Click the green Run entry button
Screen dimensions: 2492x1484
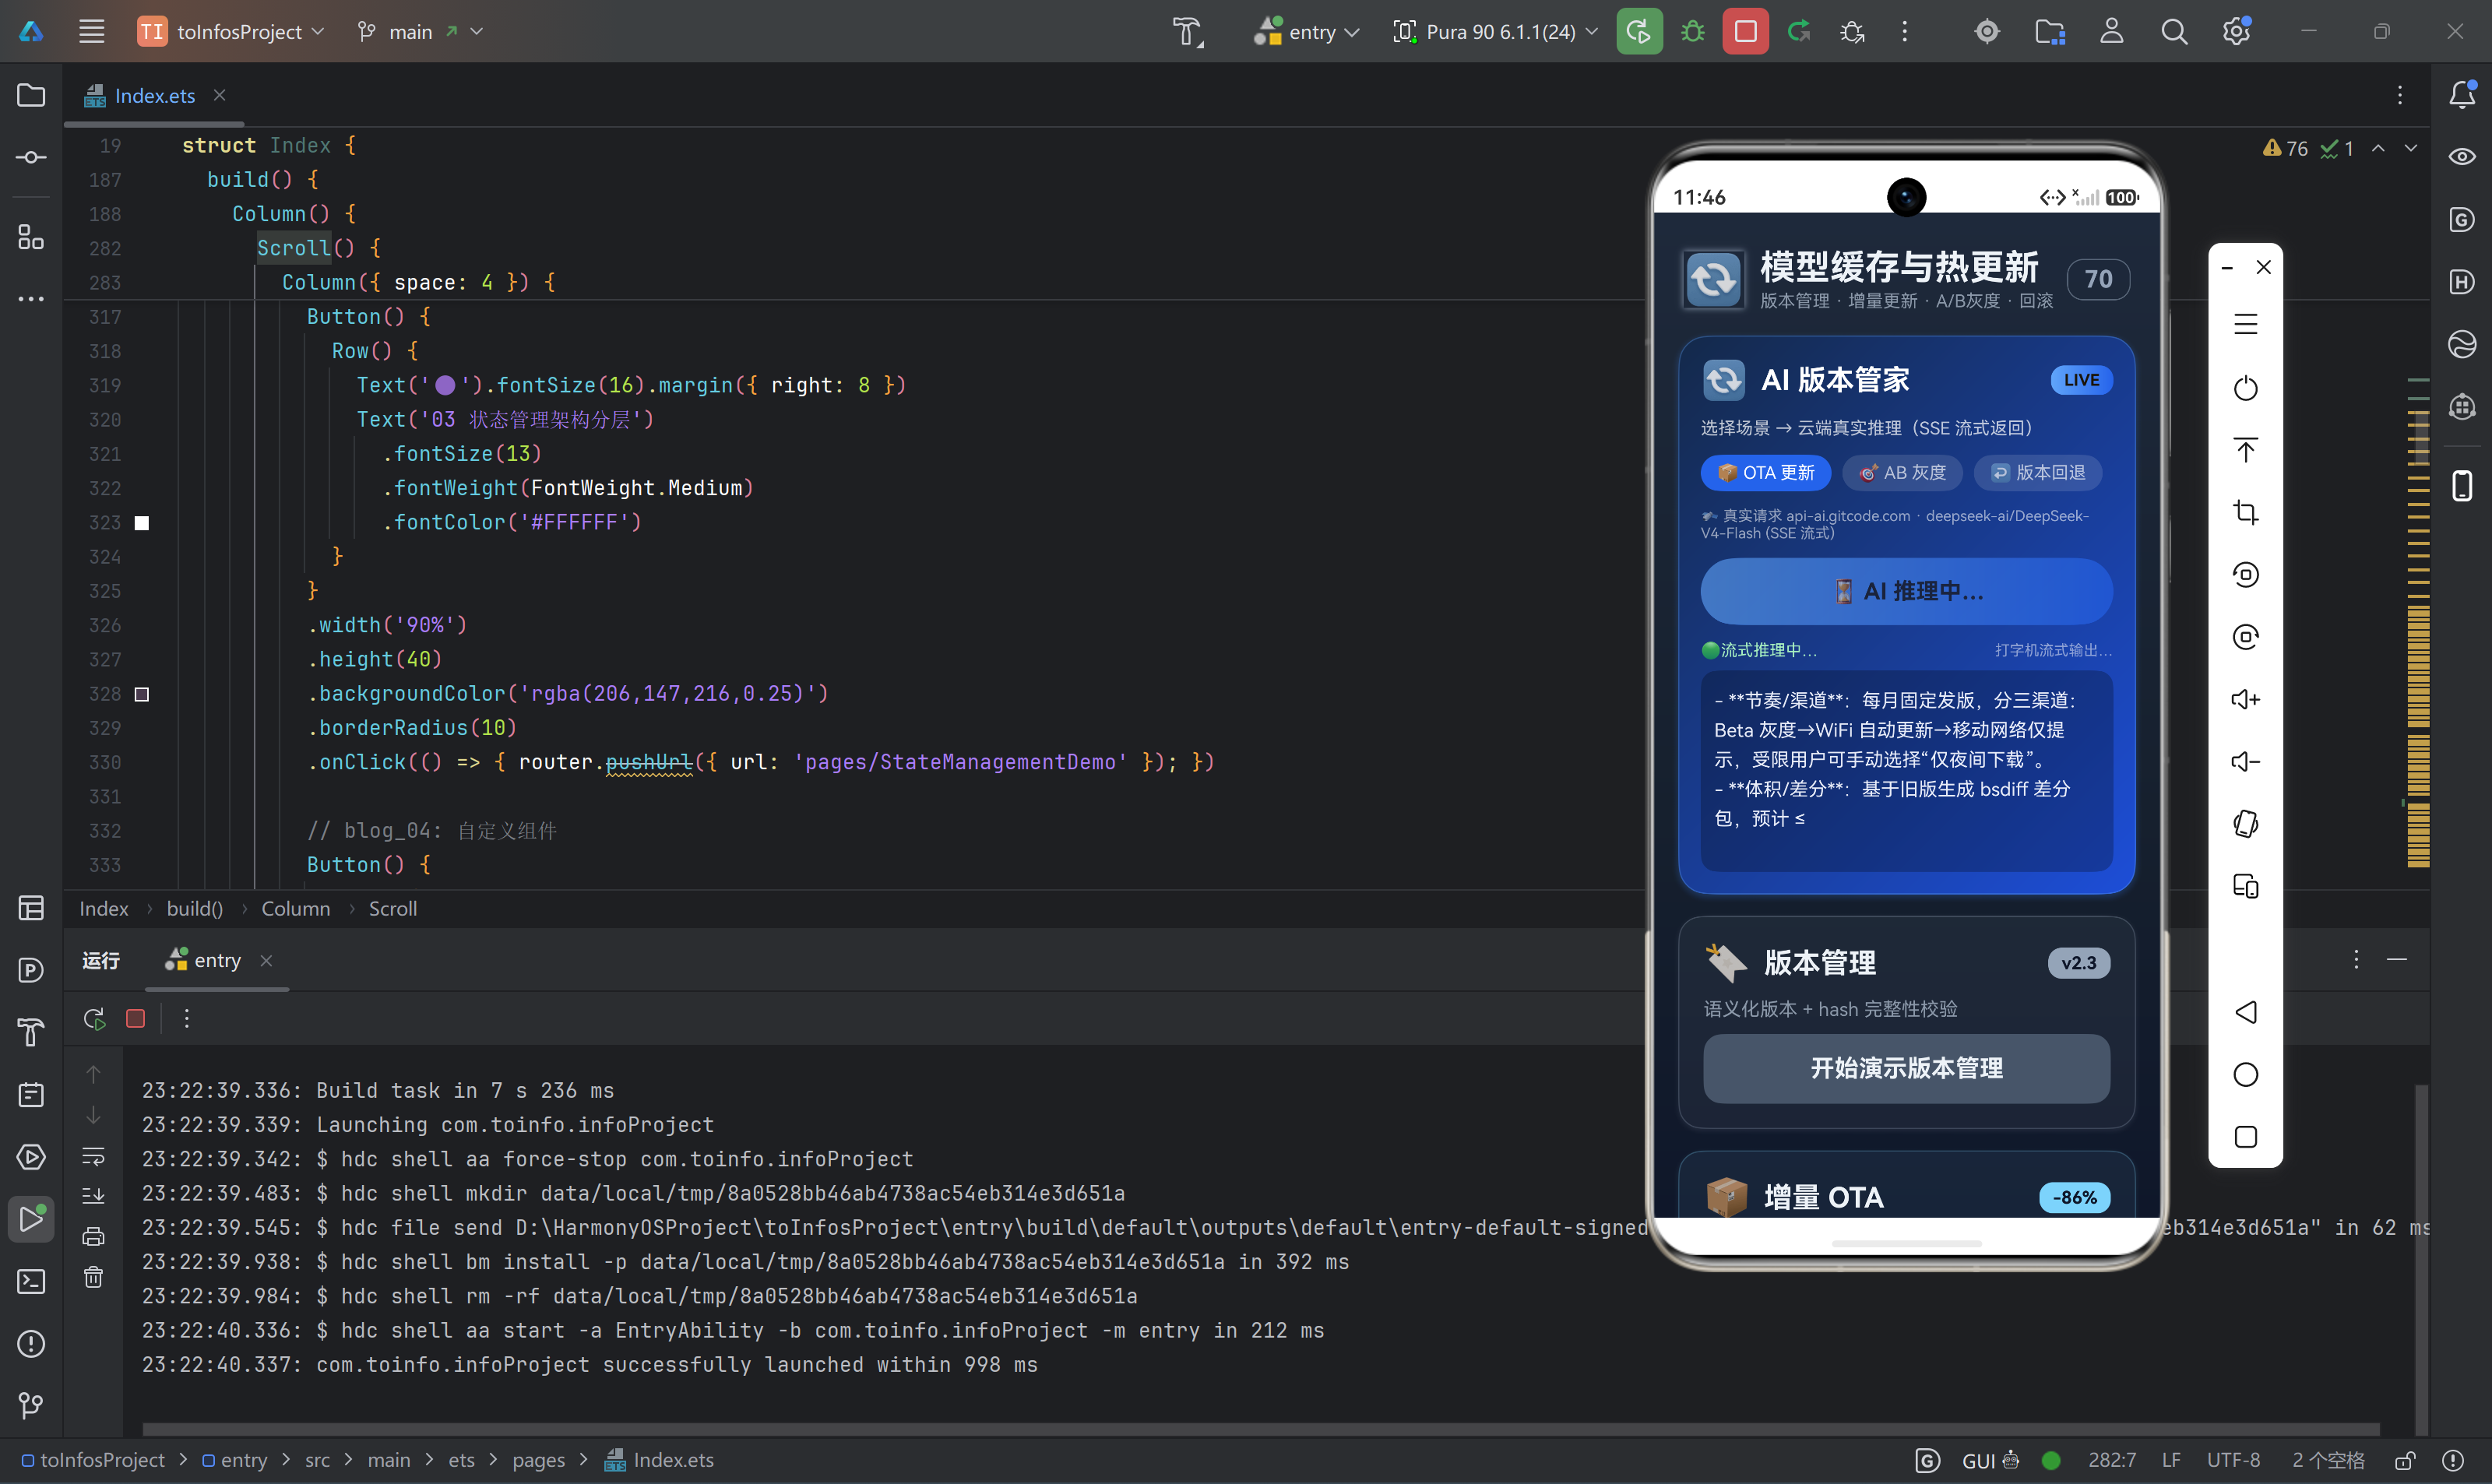1639,31
